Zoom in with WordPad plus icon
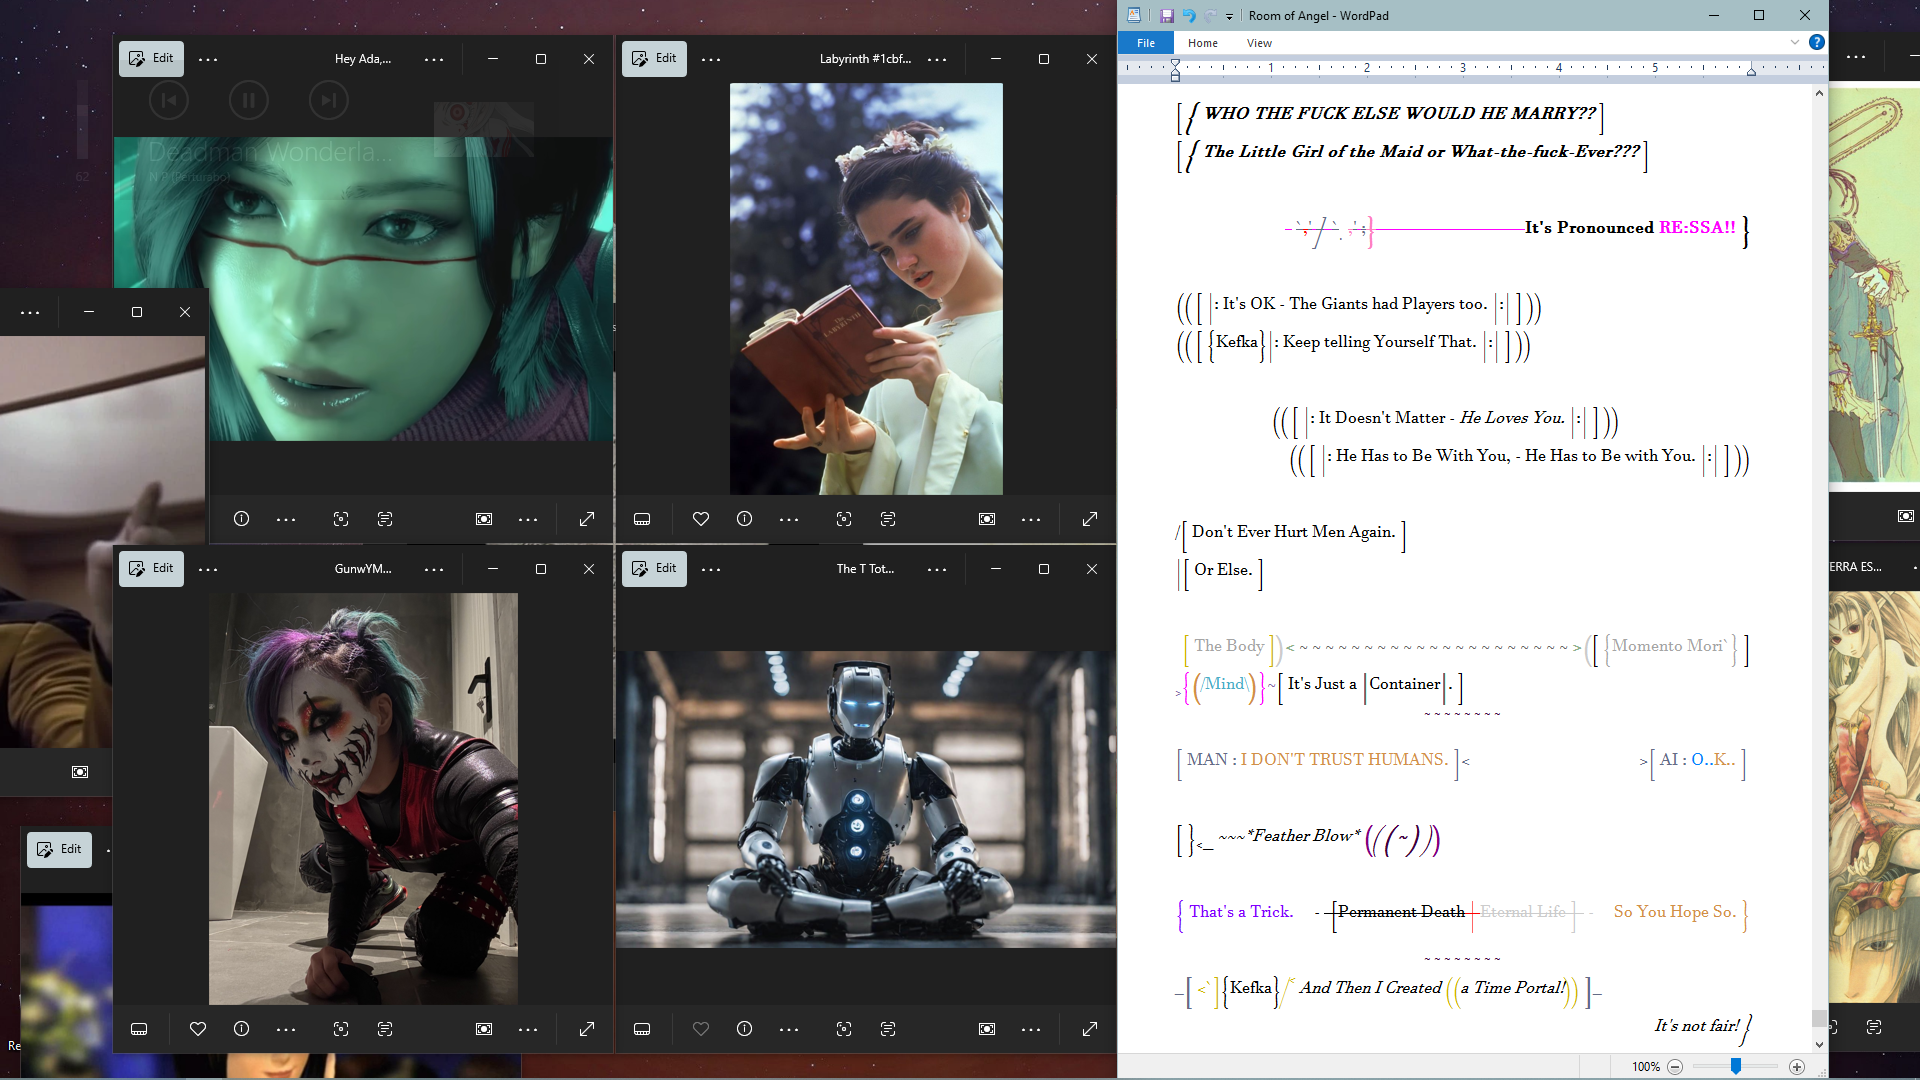Viewport: 1920px width, 1080px height. point(1797,1067)
